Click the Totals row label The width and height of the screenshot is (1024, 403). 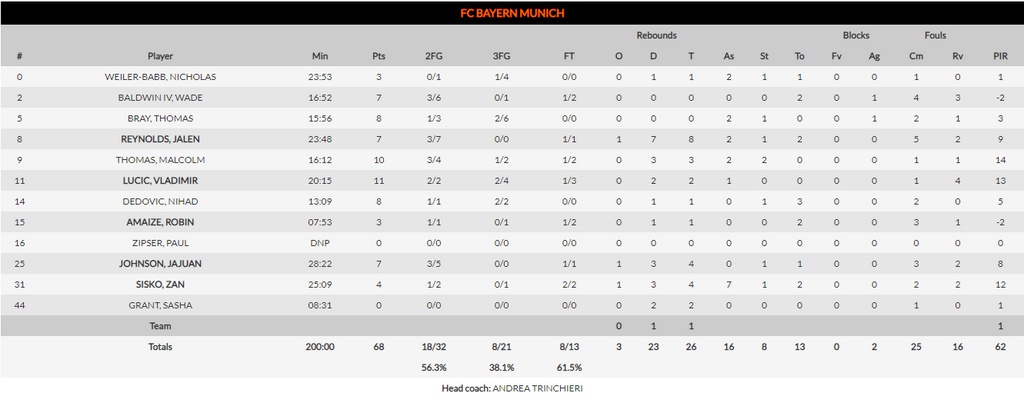[x=160, y=347]
